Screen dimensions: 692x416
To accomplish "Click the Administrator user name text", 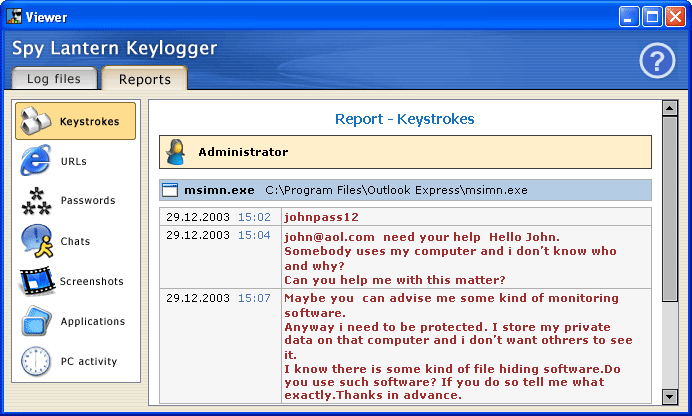I will point(243,152).
